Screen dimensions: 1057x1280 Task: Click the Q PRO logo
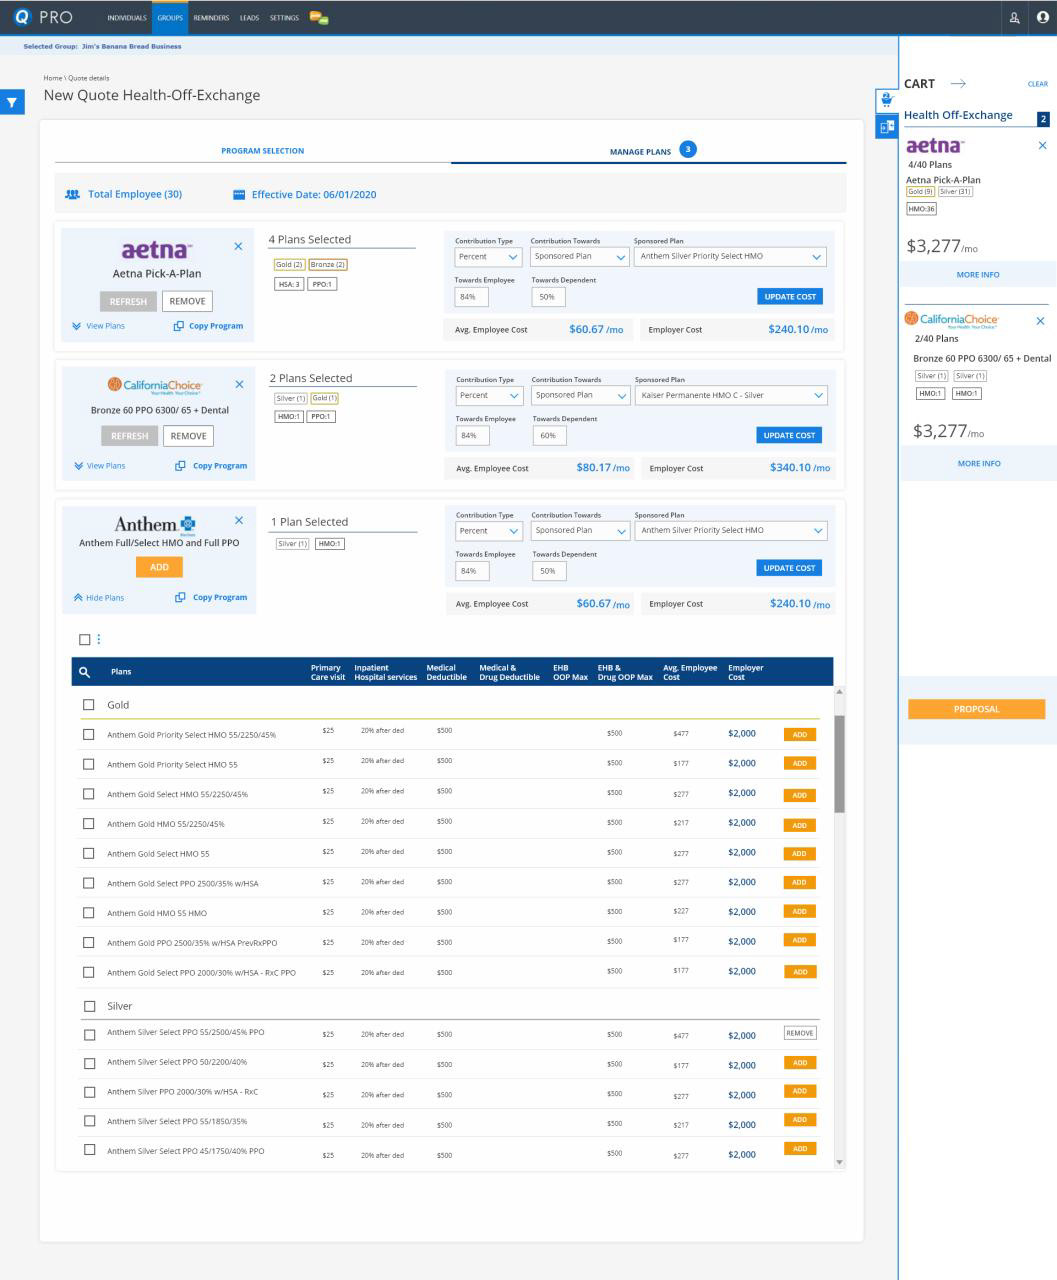[43, 17]
